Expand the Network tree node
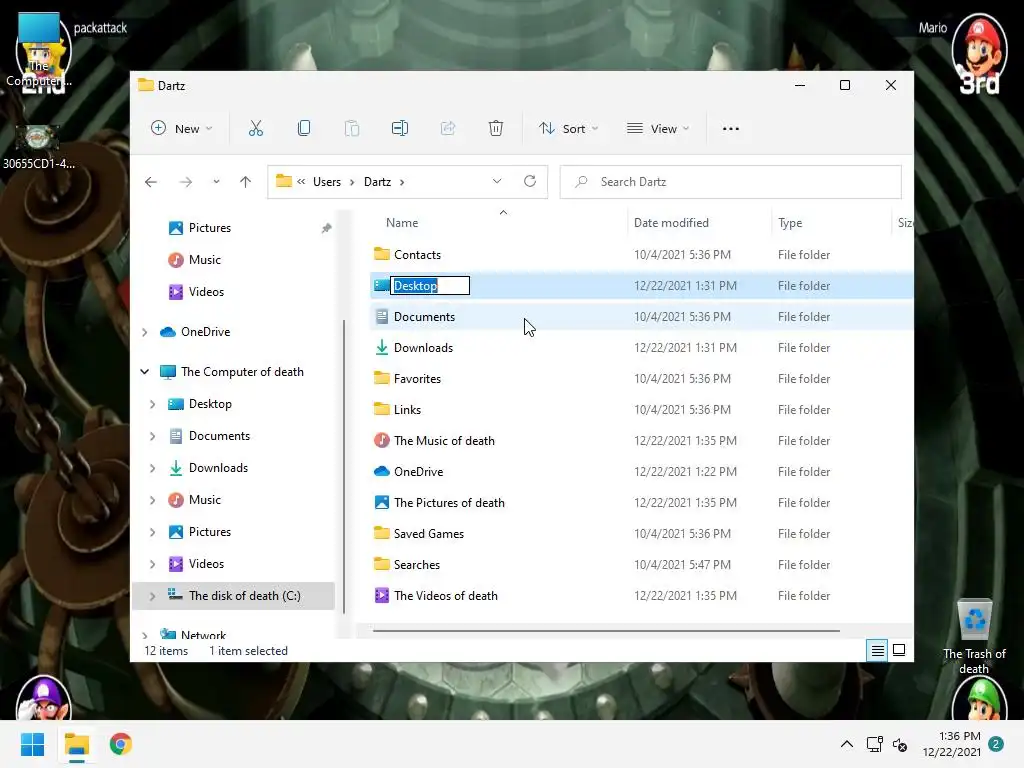 (144, 635)
